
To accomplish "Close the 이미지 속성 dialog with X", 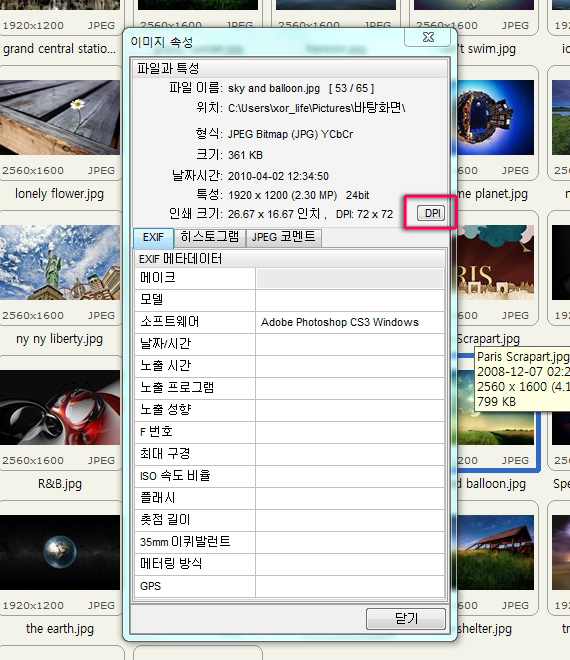I will (x=429, y=37).
